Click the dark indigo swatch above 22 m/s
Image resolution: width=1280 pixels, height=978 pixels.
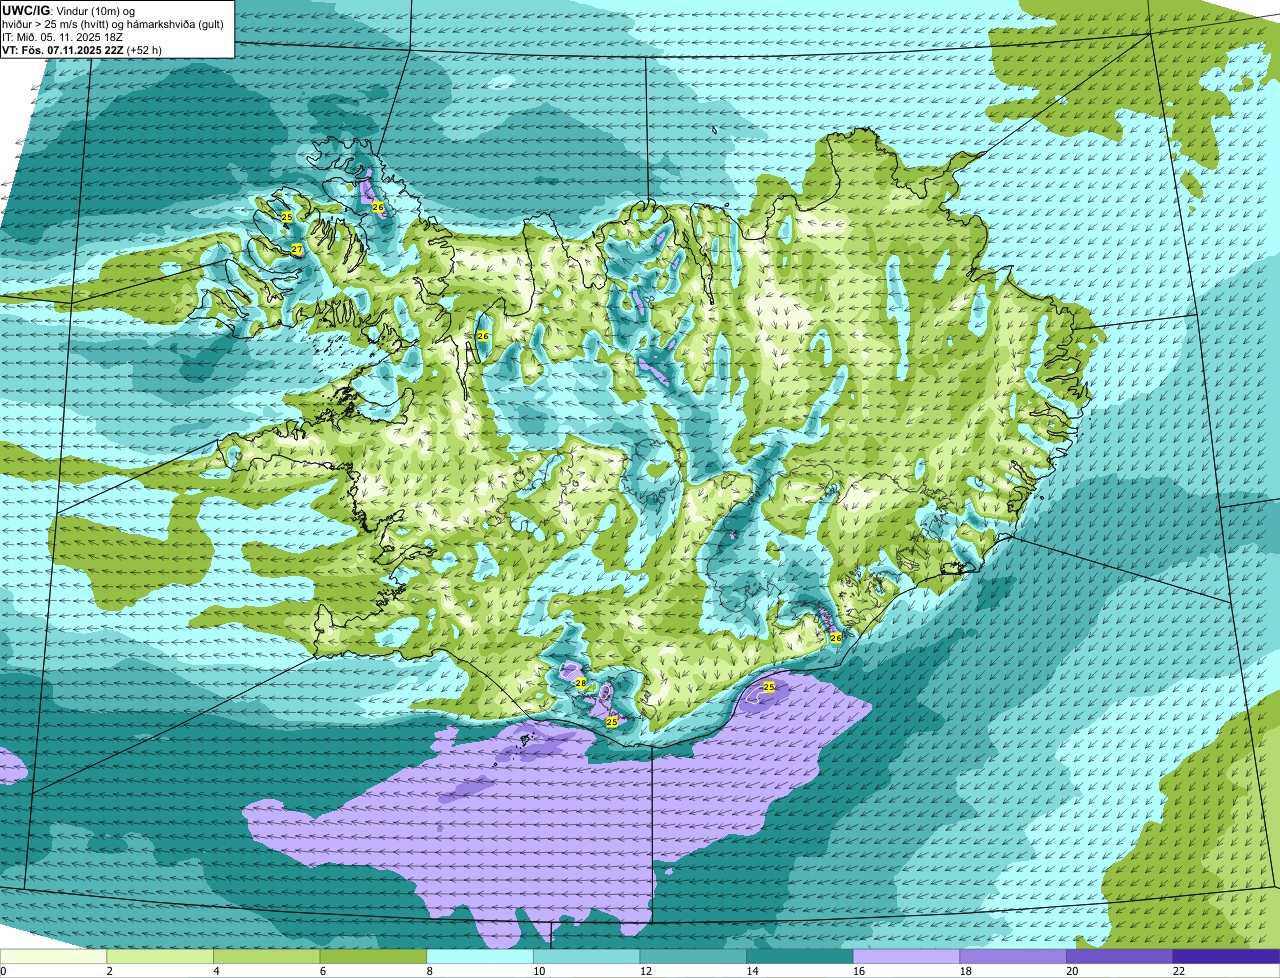pos(1225,956)
